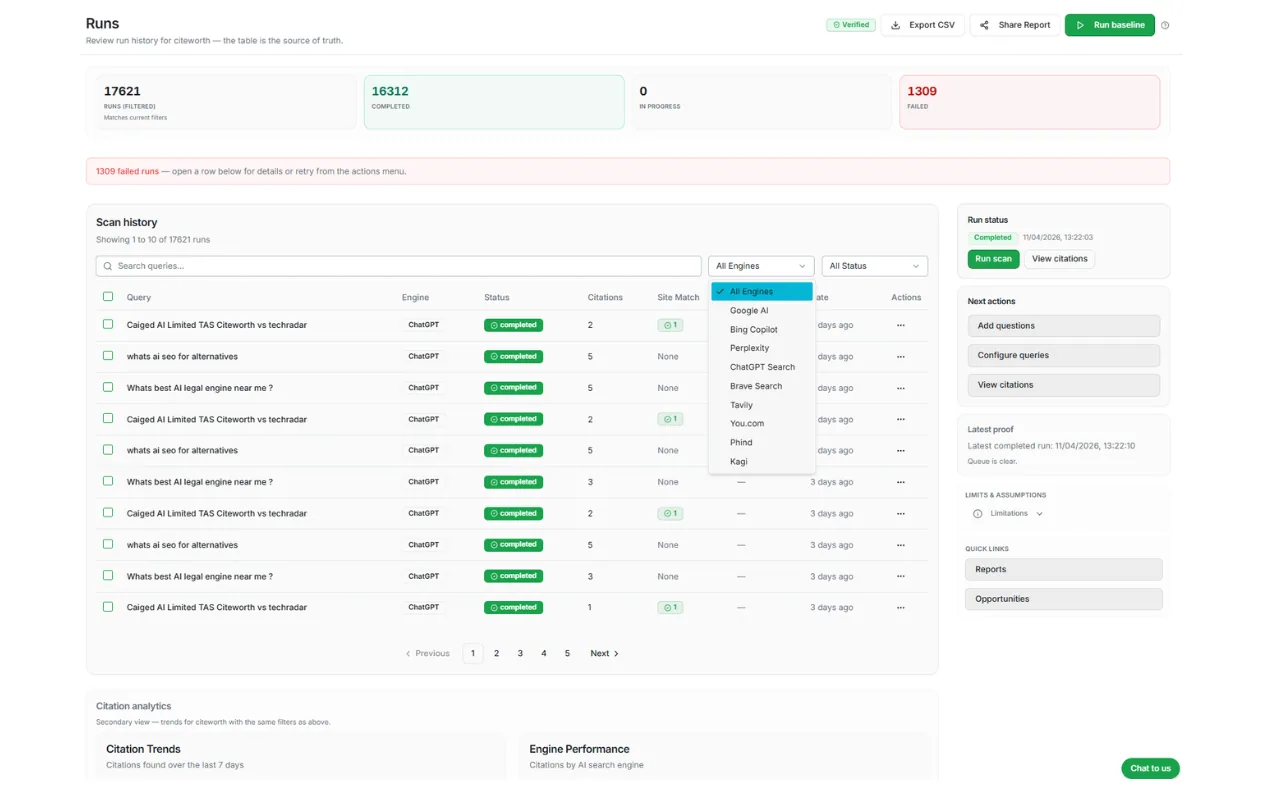The image size is (1280, 800).
Task: Check the first 'whats ai seo for alternatives' checkbox
Action: (x=108, y=356)
